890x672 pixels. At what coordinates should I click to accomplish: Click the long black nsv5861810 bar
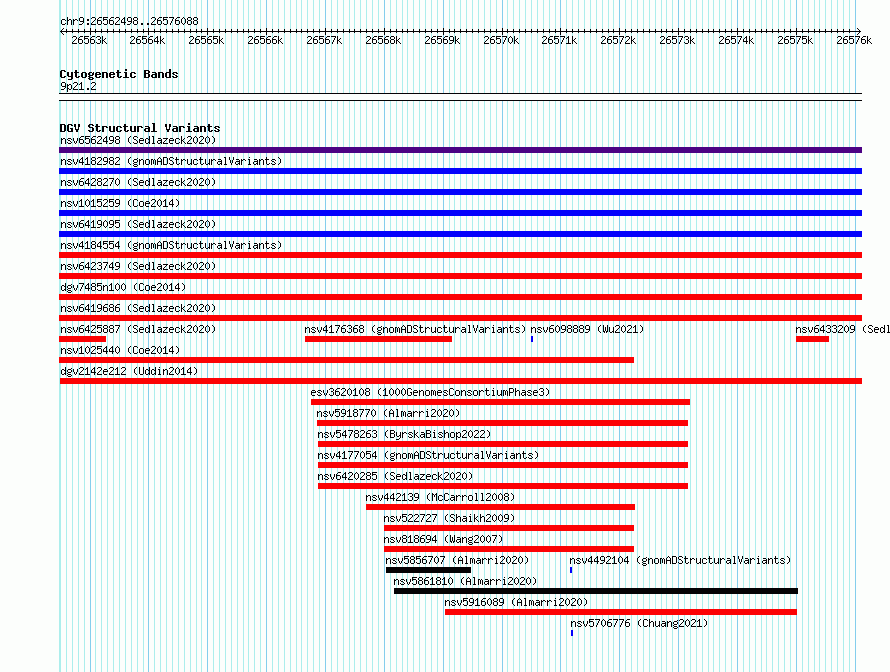[x=596, y=591]
